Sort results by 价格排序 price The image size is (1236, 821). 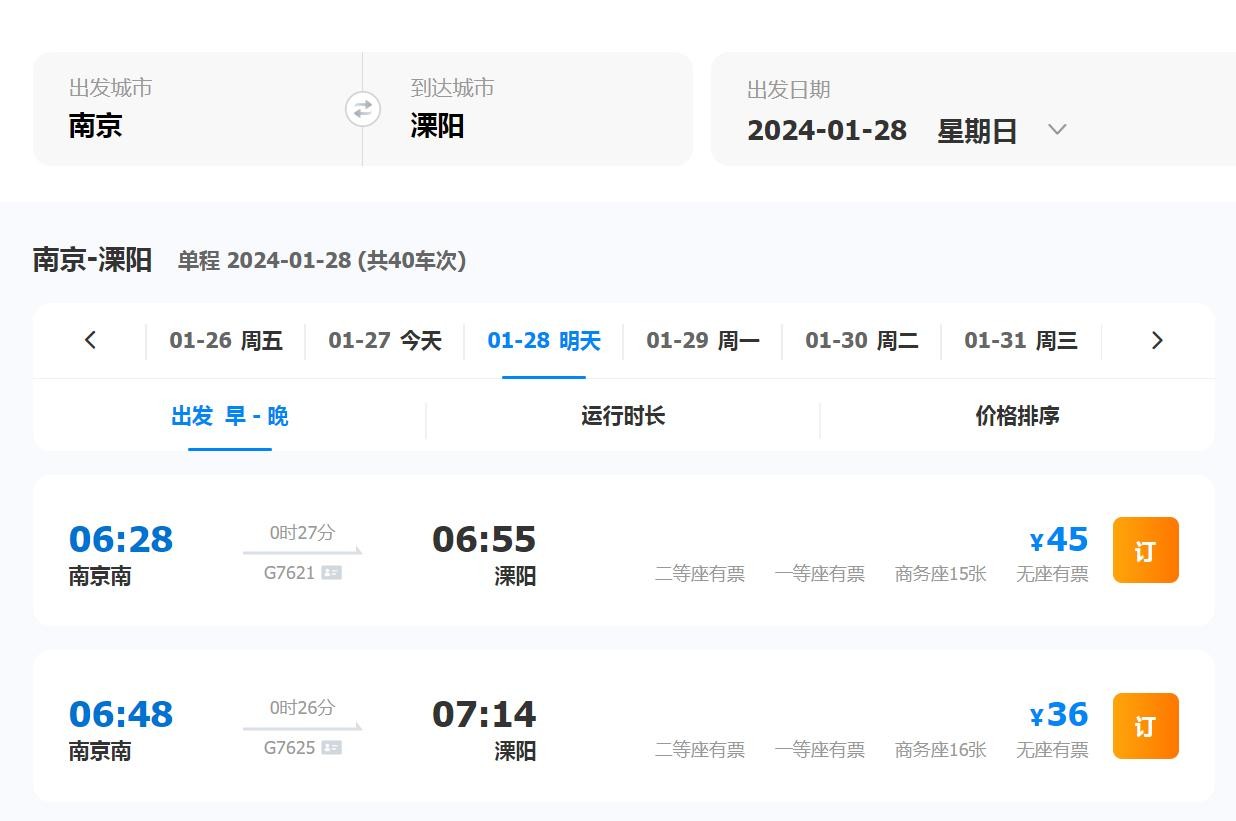point(1017,416)
